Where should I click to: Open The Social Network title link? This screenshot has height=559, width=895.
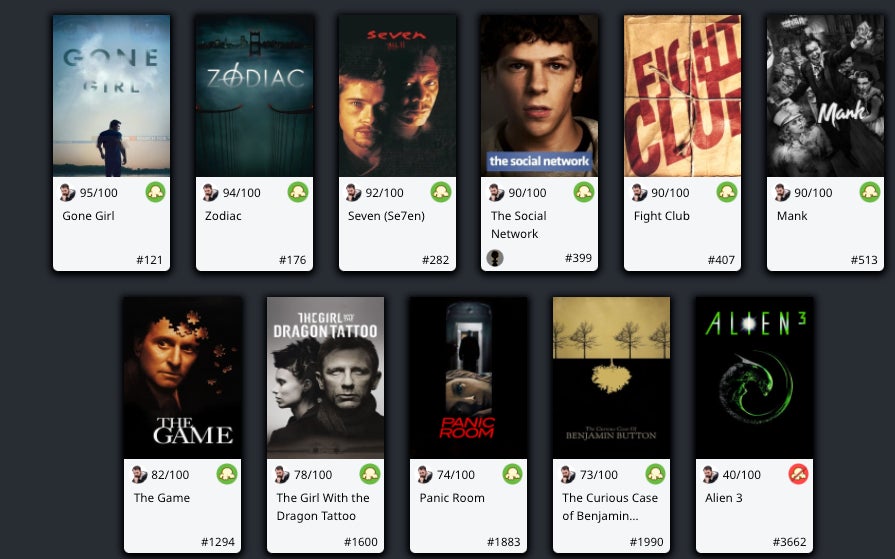[x=518, y=224]
